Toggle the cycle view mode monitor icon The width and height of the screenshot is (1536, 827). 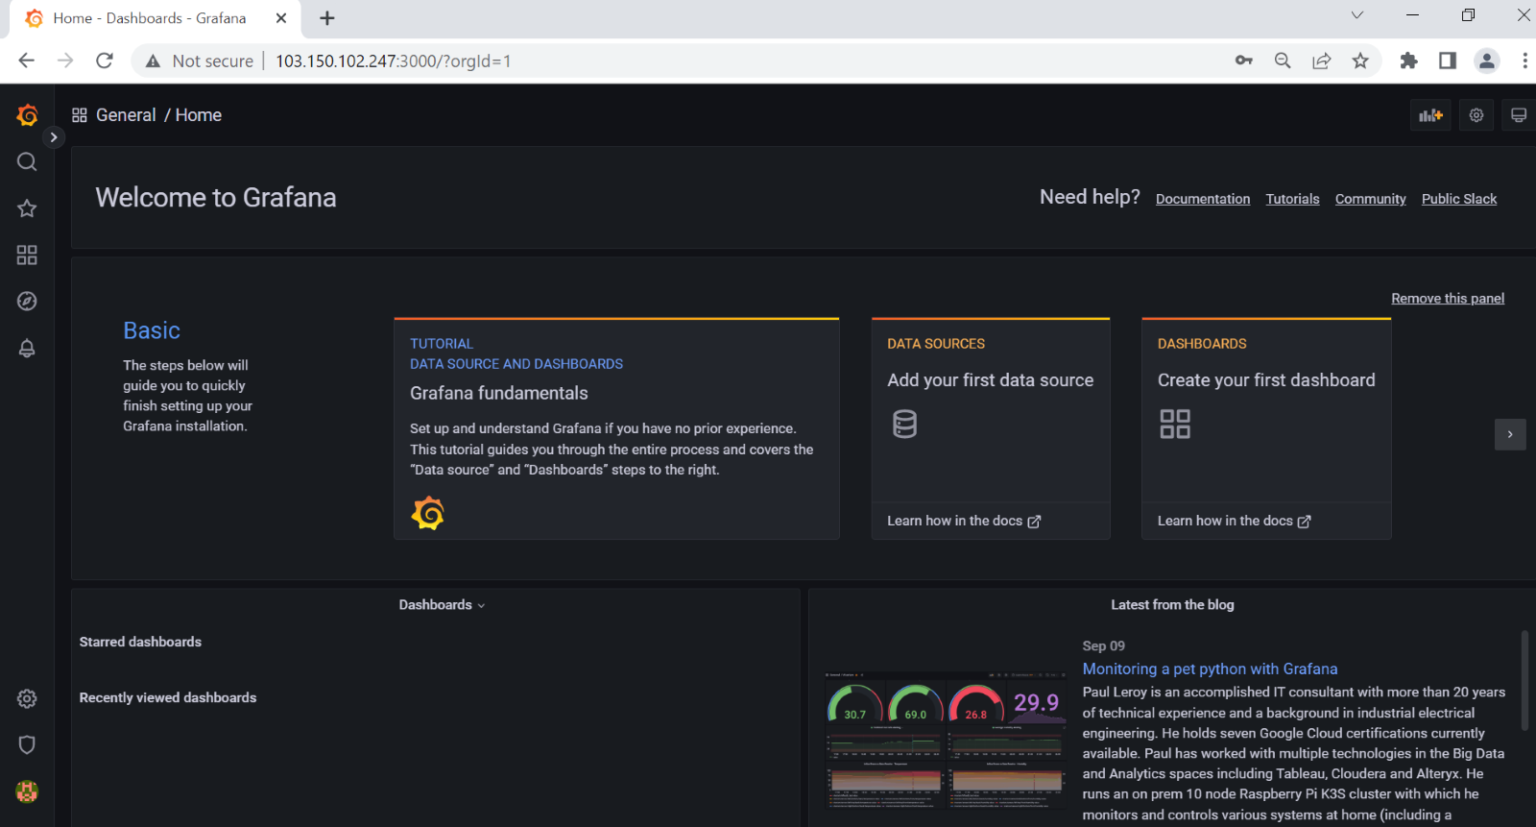1518,115
